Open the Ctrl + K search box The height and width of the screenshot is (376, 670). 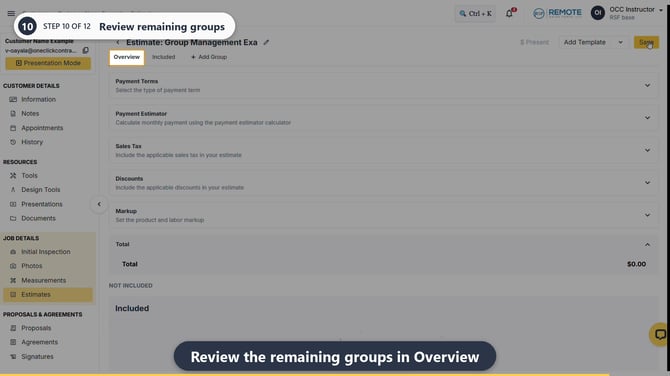(475, 14)
